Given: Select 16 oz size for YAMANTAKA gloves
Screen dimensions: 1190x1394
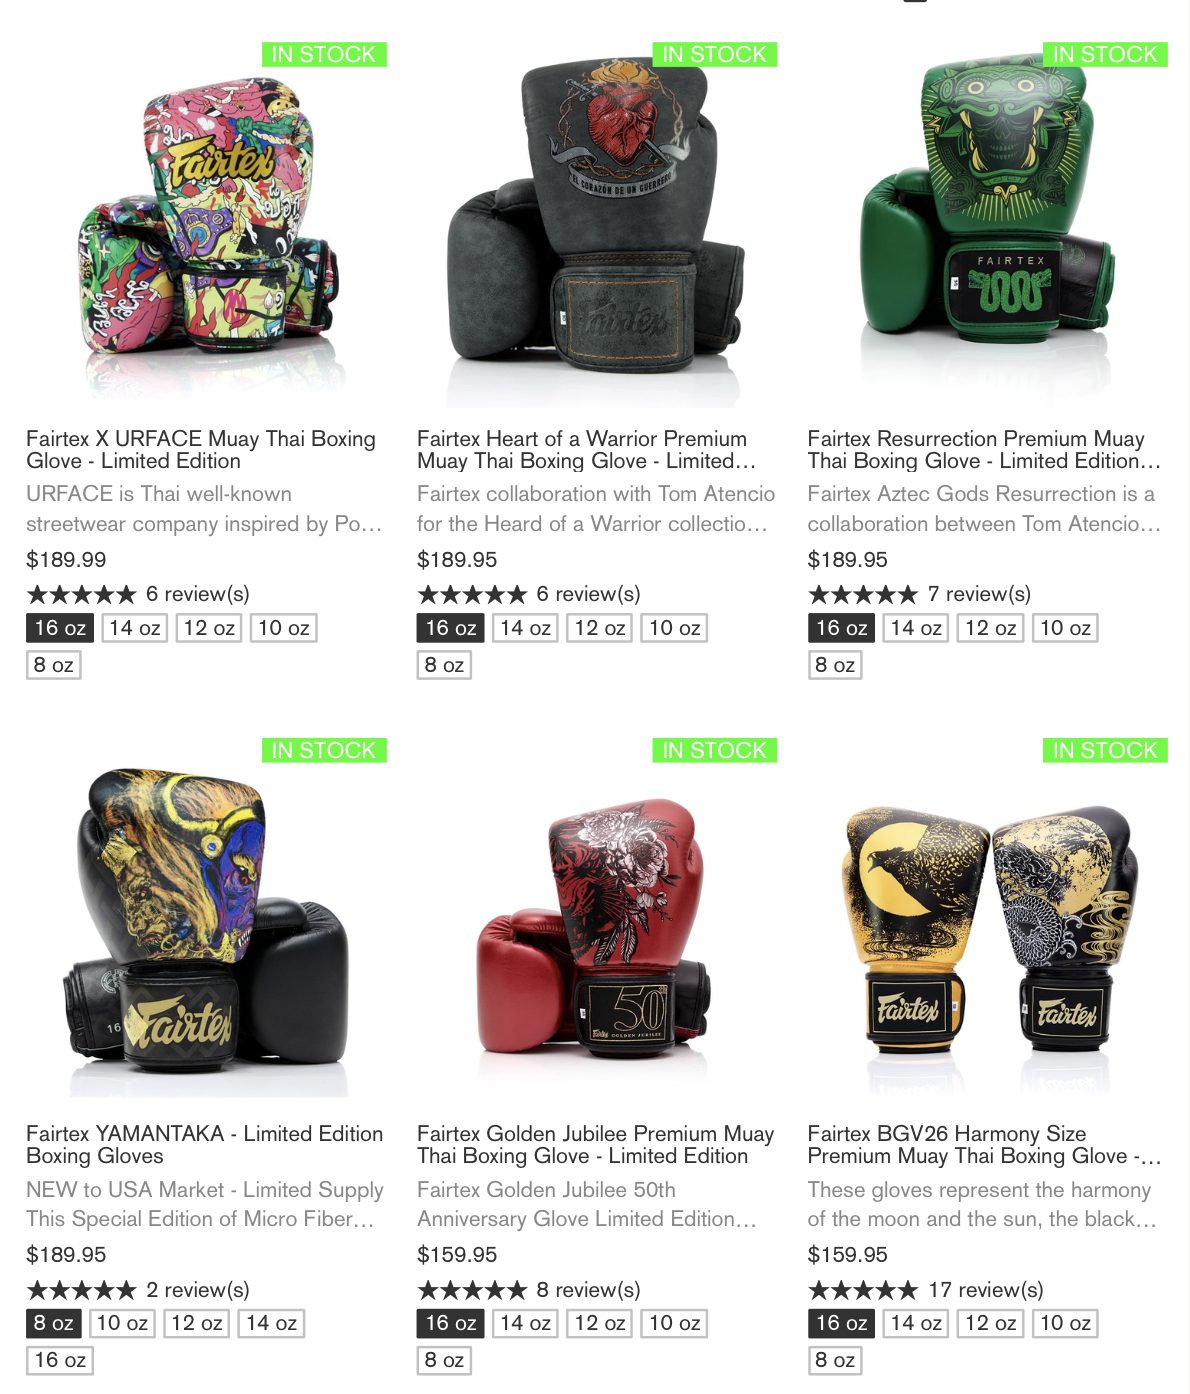Looking at the screenshot, I should [60, 1360].
